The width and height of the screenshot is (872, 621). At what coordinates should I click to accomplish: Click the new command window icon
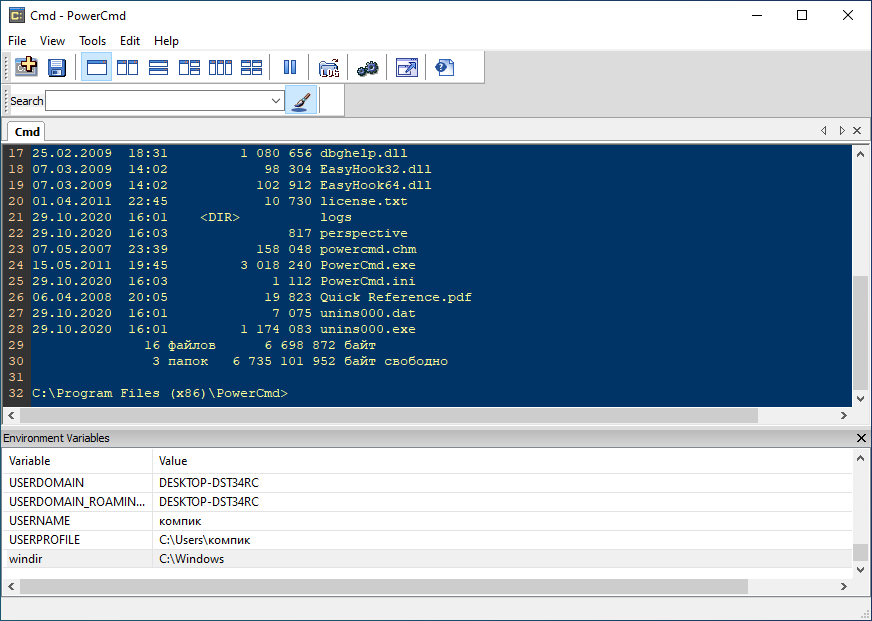coord(26,67)
